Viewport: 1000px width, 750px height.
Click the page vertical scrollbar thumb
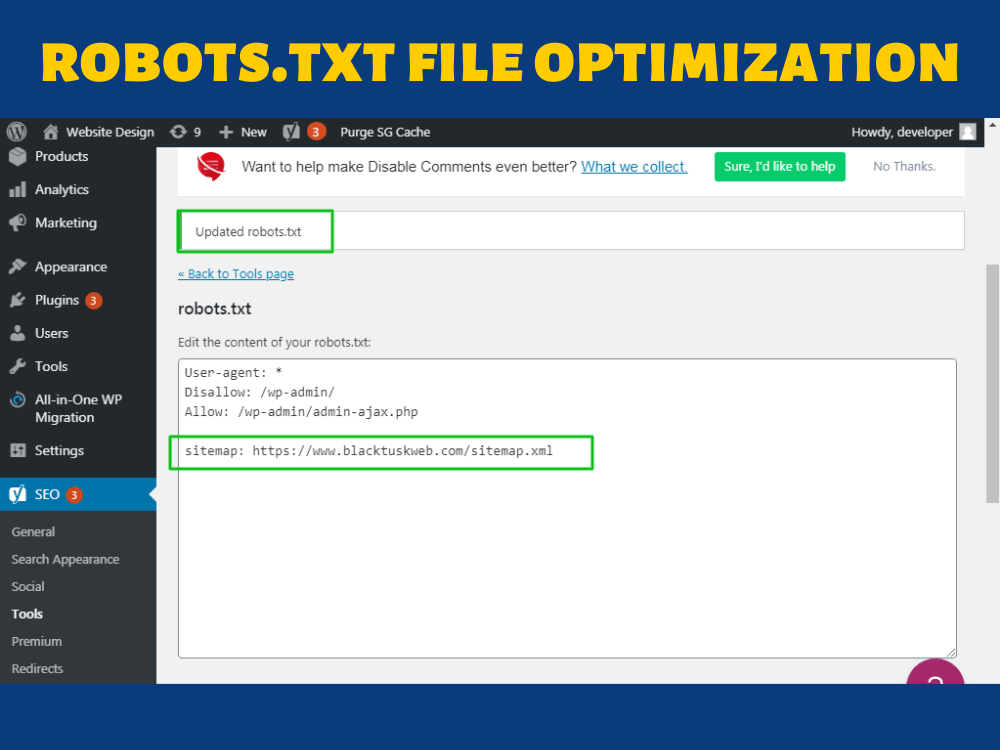[x=992, y=384]
